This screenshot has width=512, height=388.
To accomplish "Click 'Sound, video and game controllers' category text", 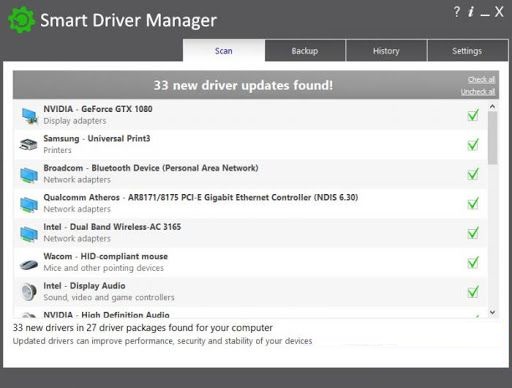I will pyautogui.click(x=109, y=297).
